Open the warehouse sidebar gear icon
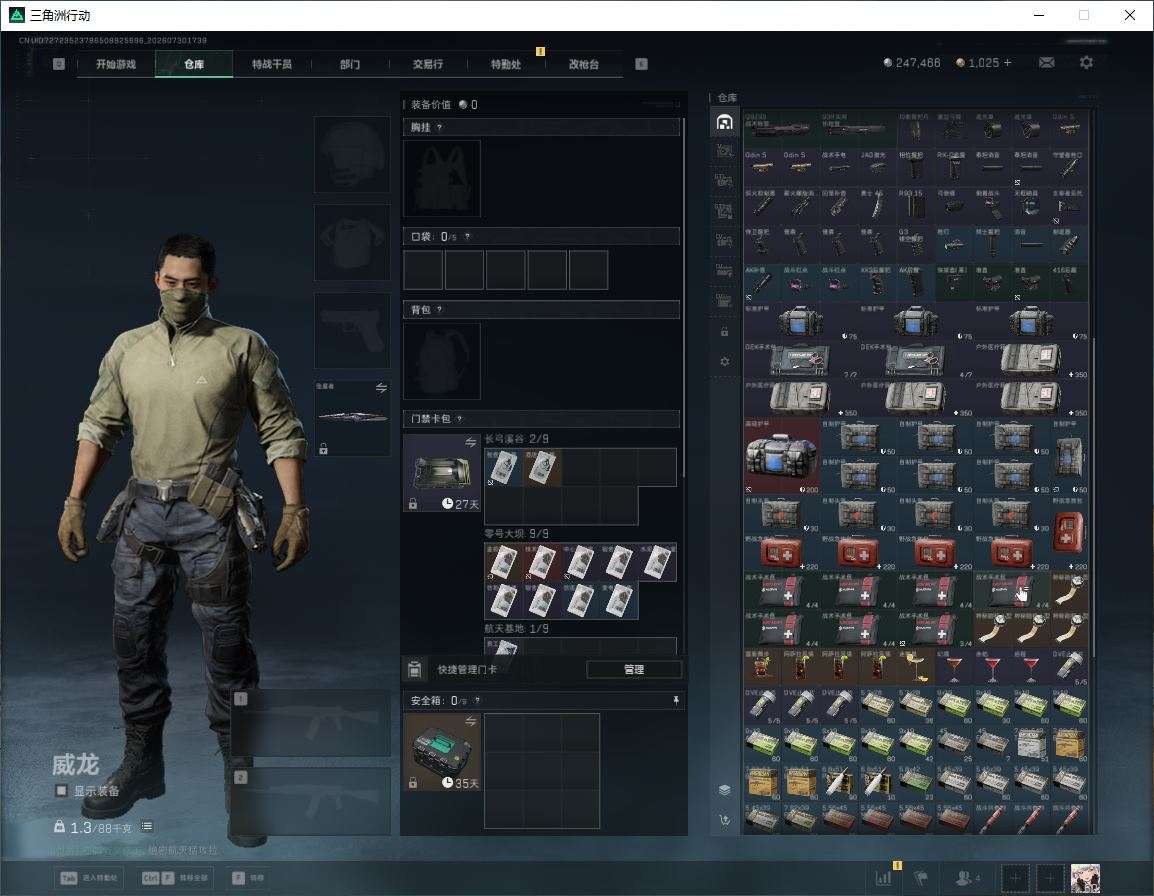The height and width of the screenshot is (896, 1154). coord(724,361)
